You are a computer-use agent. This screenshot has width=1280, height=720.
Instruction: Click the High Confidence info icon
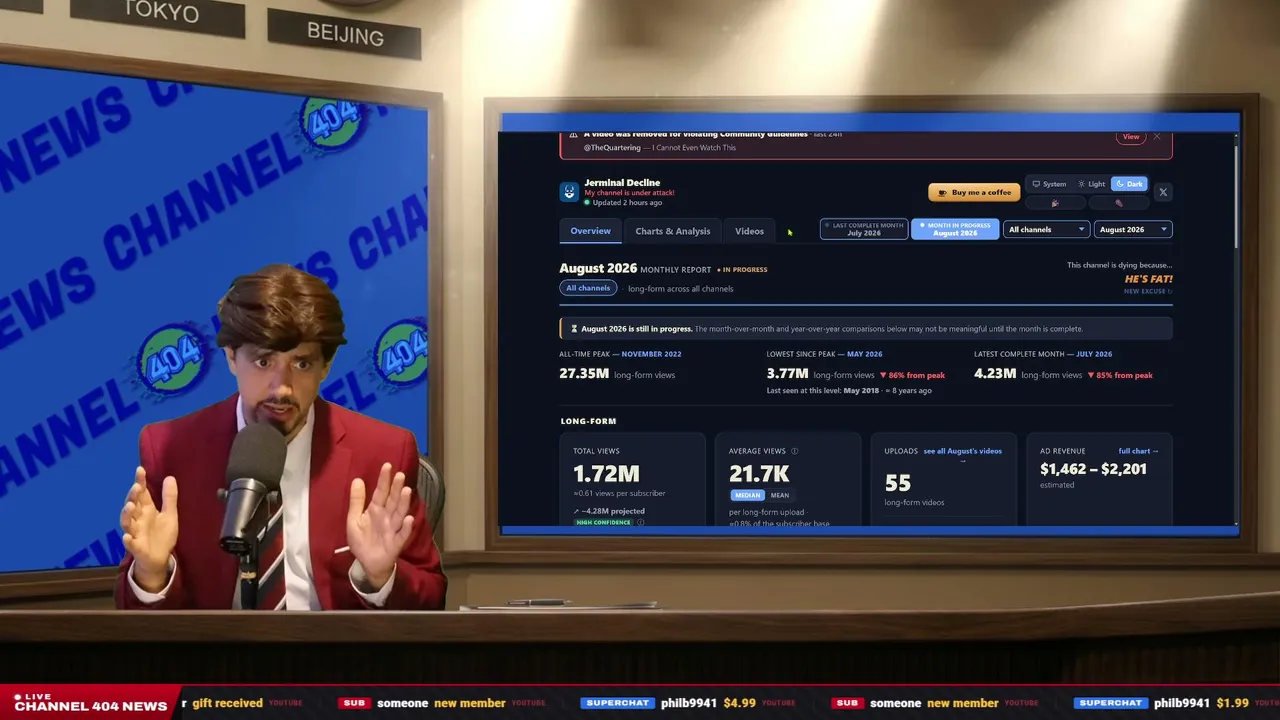(641, 522)
